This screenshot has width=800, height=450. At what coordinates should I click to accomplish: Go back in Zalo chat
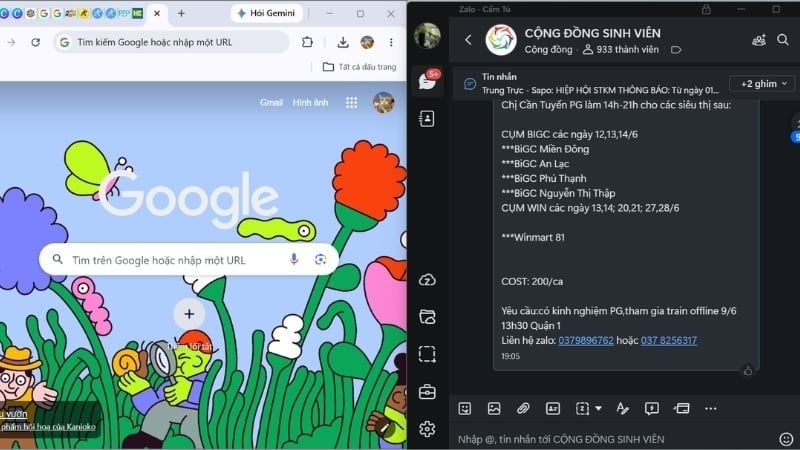tap(468, 40)
